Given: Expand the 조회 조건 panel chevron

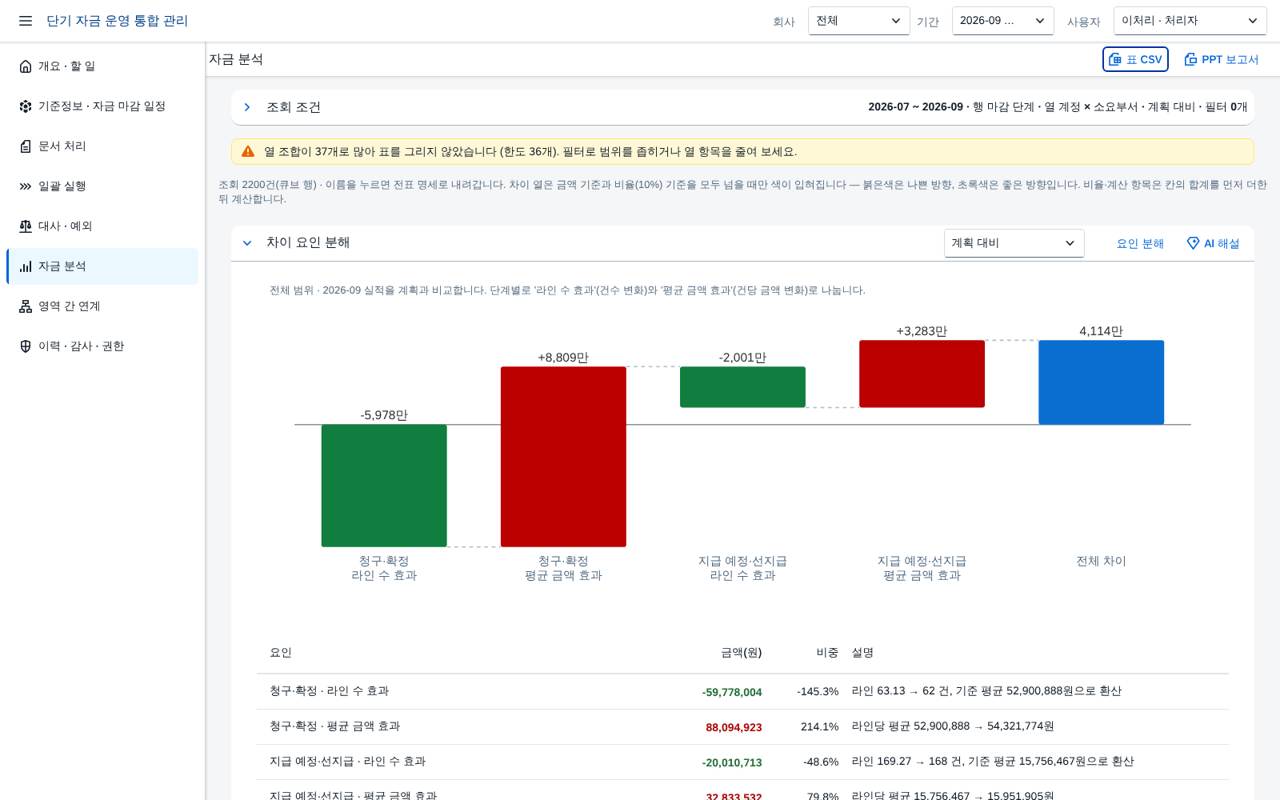Looking at the screenshot, I should 247,107.
